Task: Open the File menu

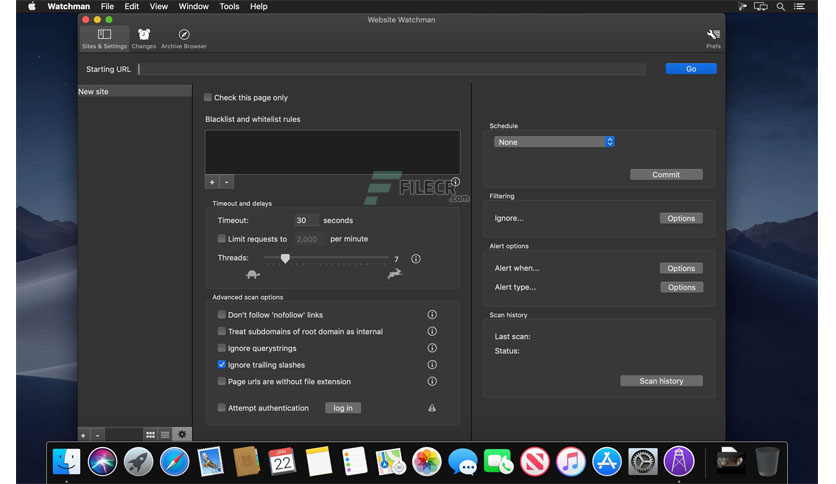Action: pyautogui.click(x=107, y=6)
